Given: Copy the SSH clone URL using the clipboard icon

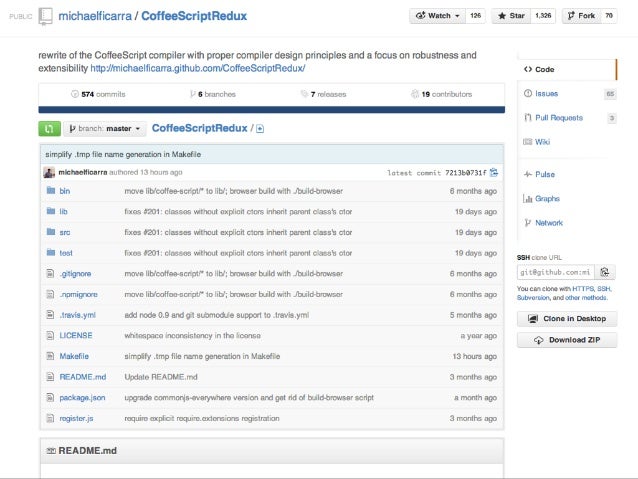Looking at the screenshot, I should pyautogui.click(x=605, y=272).
